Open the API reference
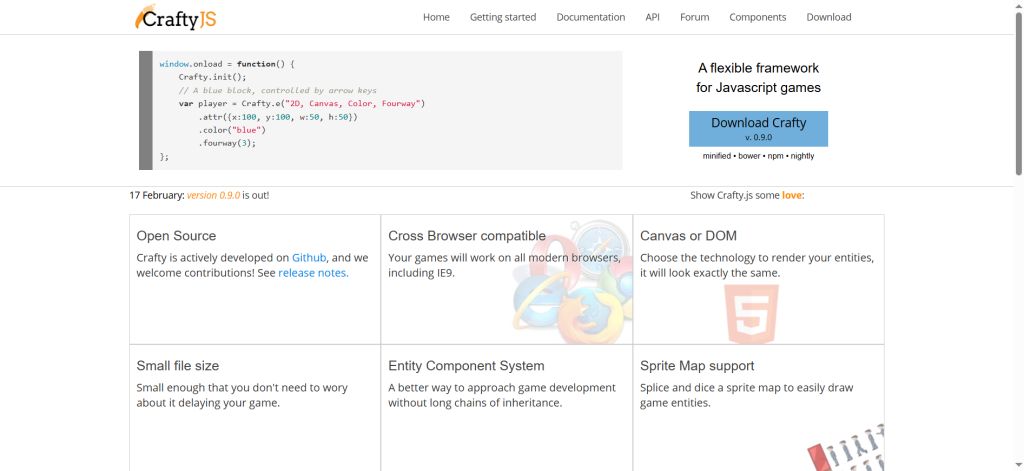This screenshot has height=471, width=1024. 652,17
